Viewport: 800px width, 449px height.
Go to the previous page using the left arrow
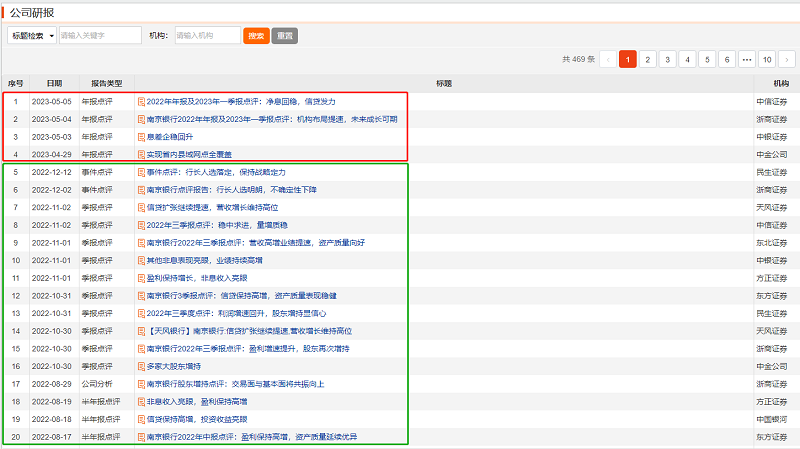(607, 59)
